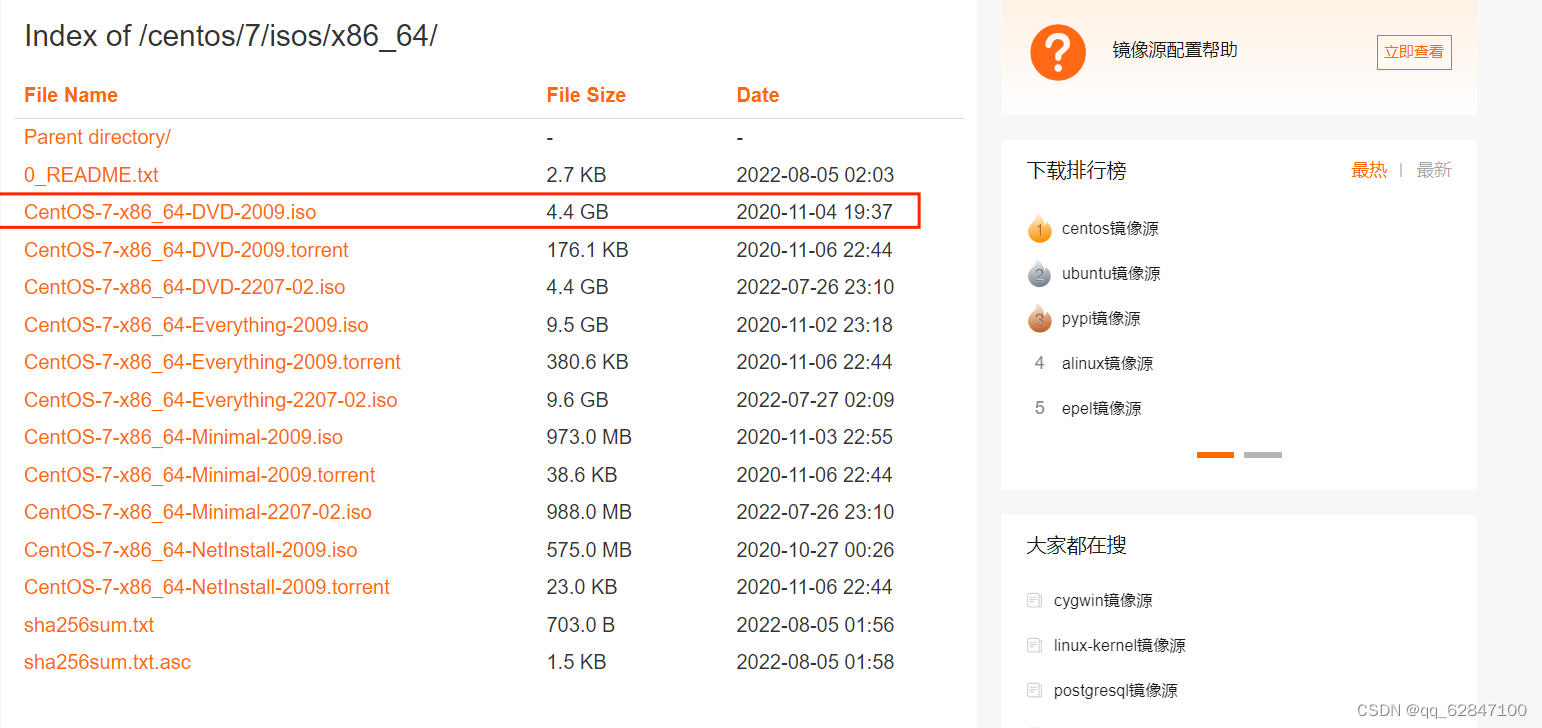Click the File Name column header
The image size is (1542, 728).
[x=71, y=95]
